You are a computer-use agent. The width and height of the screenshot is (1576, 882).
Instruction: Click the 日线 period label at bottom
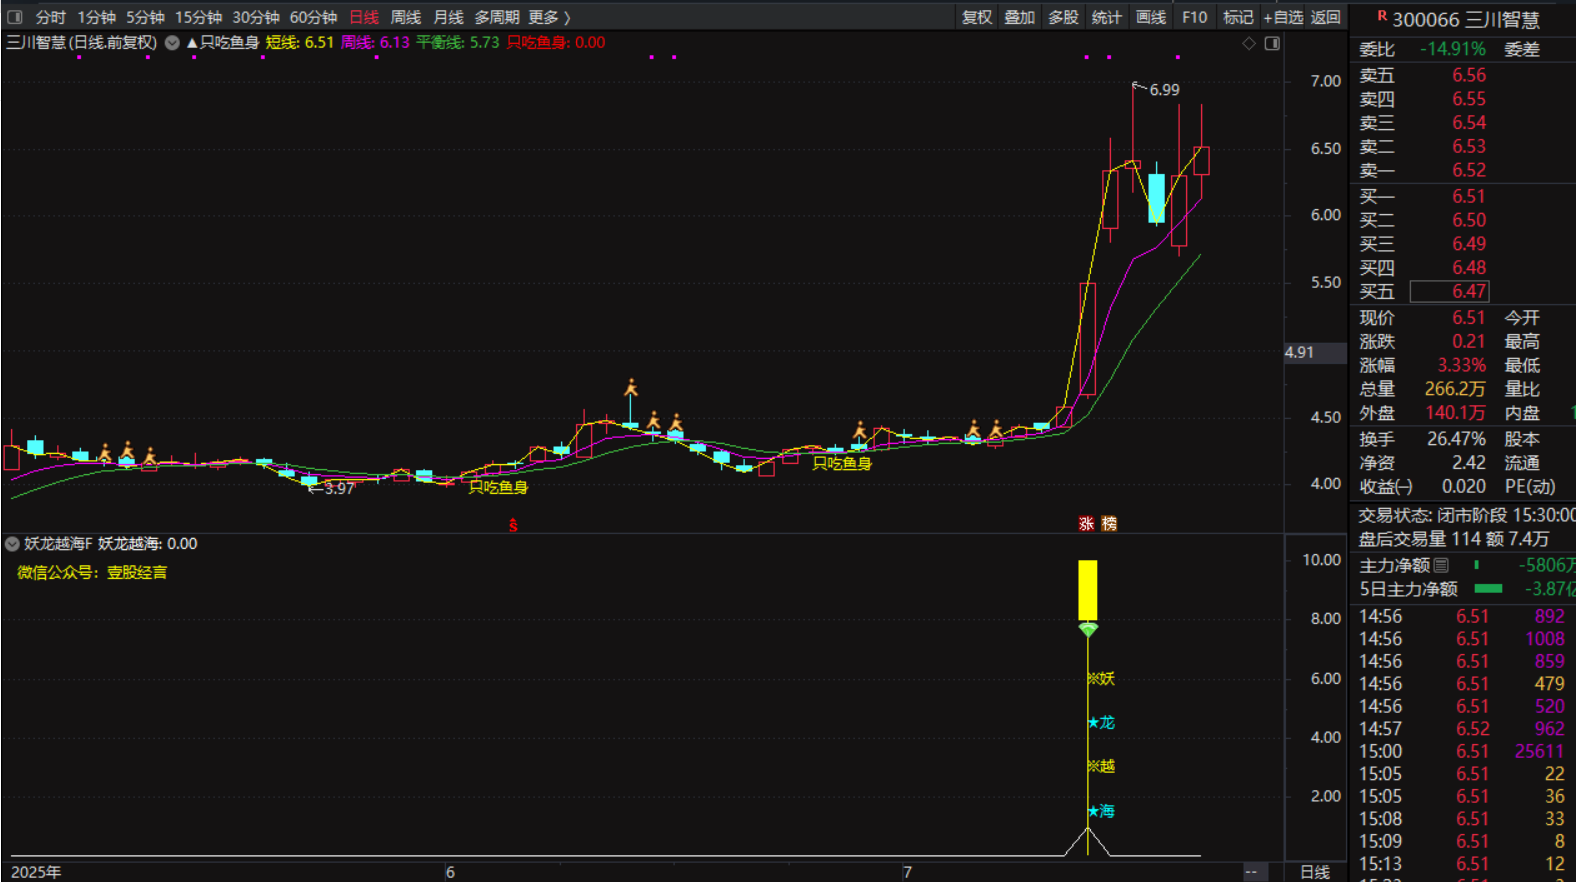click(x=1314, y=872)
